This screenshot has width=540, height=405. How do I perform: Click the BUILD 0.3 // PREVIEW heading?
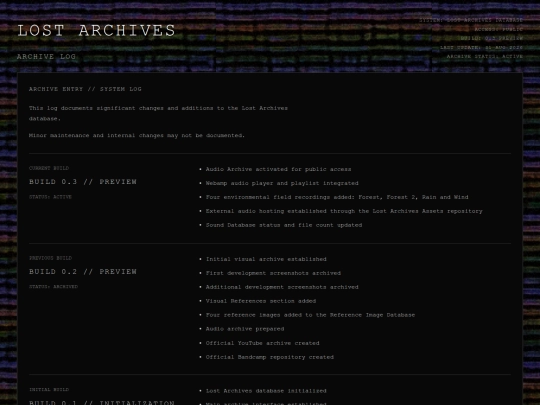[x=83, y=181]
